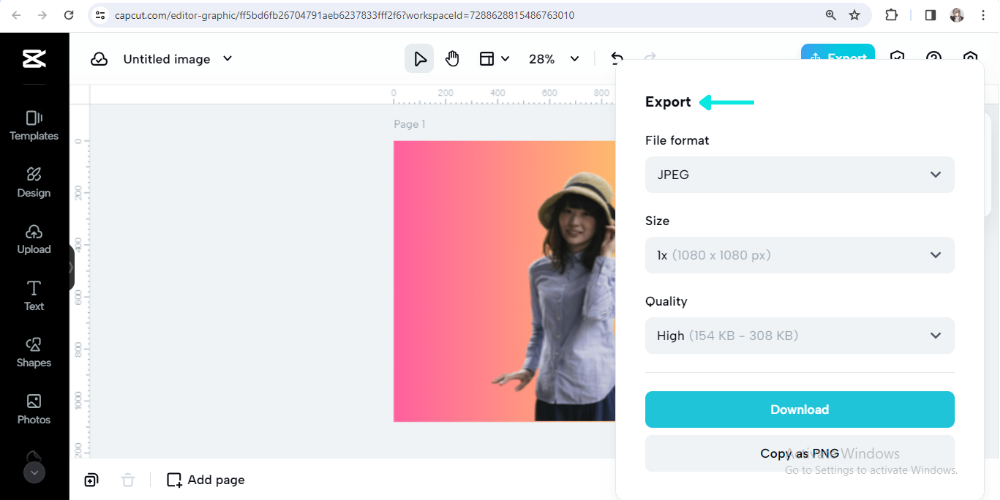
Task: Expand the layout options chevron
Action: pos(505,59)
